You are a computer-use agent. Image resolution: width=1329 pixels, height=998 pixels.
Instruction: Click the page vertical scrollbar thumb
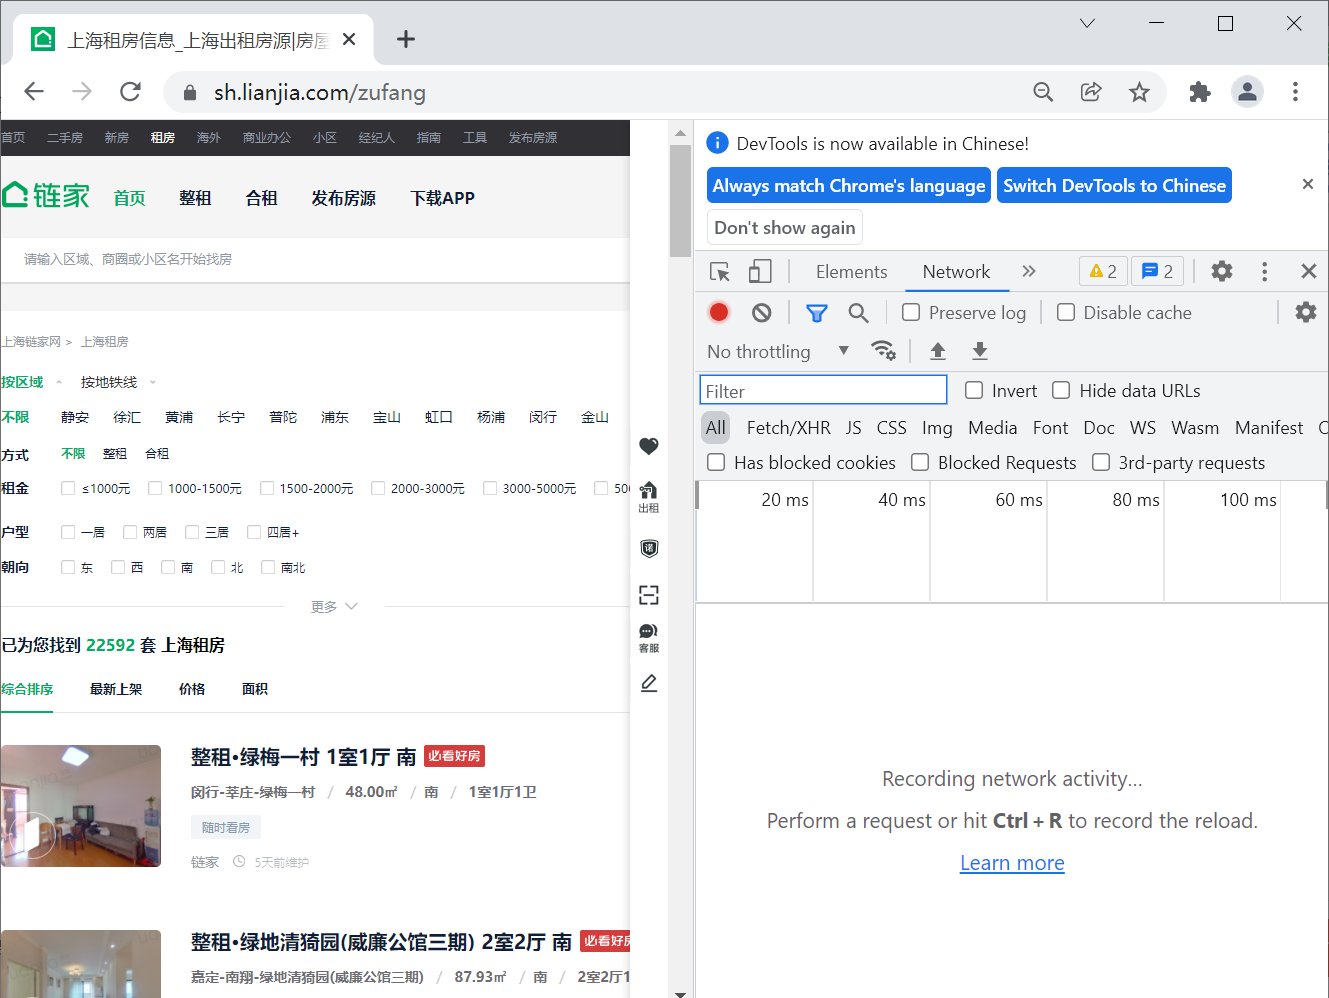tap(680, 200)
